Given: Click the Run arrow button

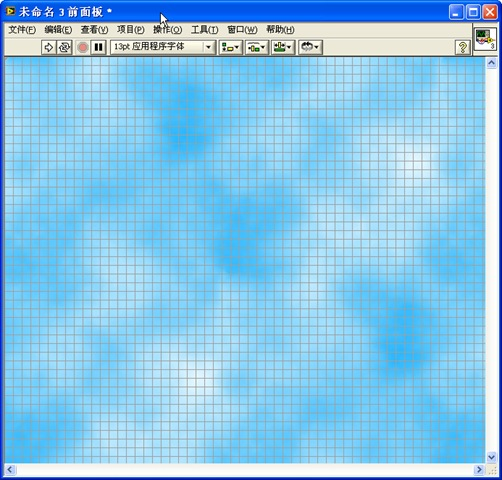Looking at the screenshot, I should (x=49, y=47).
